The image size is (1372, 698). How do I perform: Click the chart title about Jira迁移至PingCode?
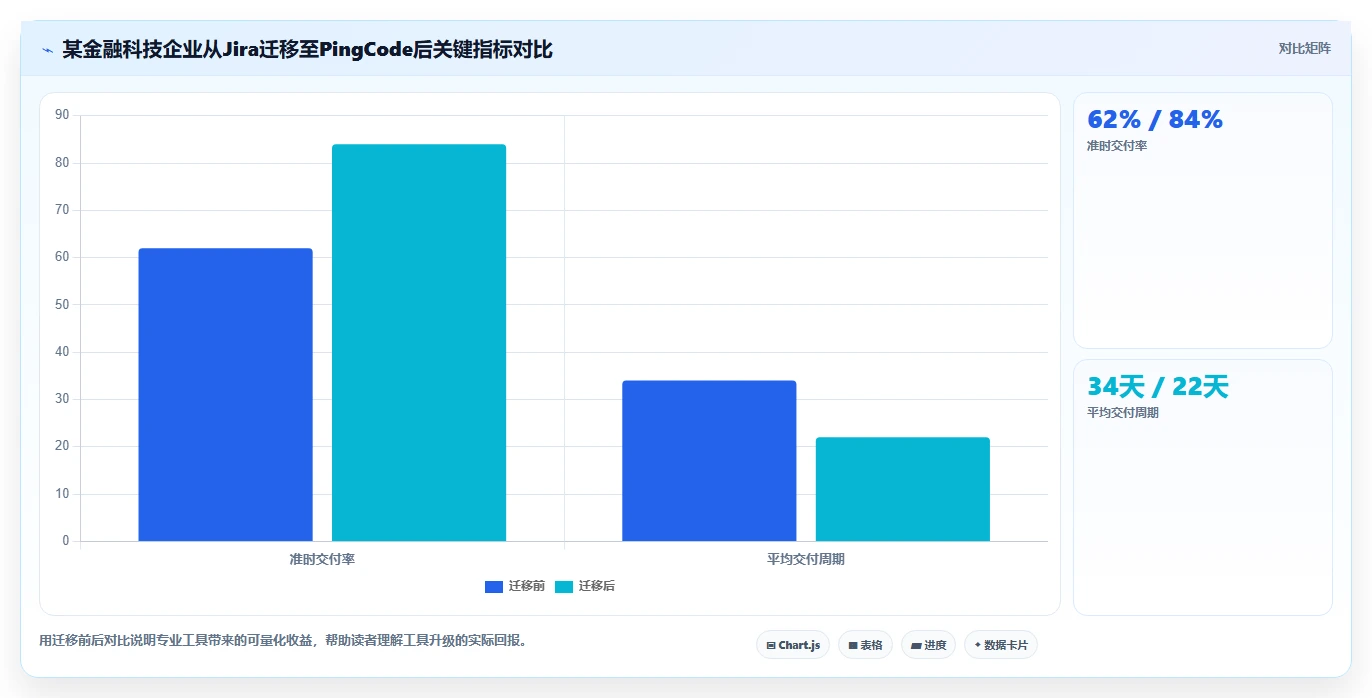pos(307,49)
